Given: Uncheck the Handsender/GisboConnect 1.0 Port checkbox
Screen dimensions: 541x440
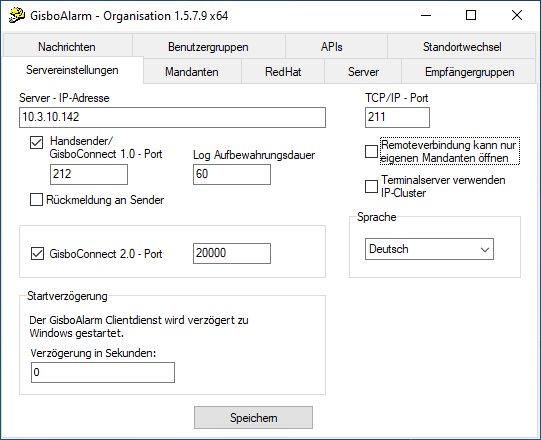Looking at the screenshot, I should tap(37, 142).
